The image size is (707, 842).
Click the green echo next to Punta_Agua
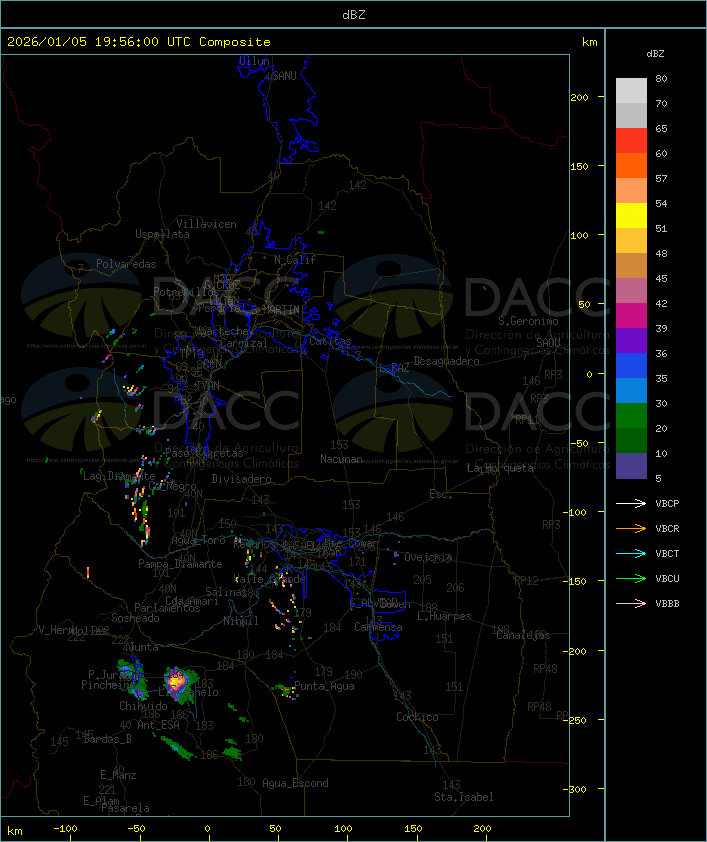pyautogui.click(x=287, y=689)
